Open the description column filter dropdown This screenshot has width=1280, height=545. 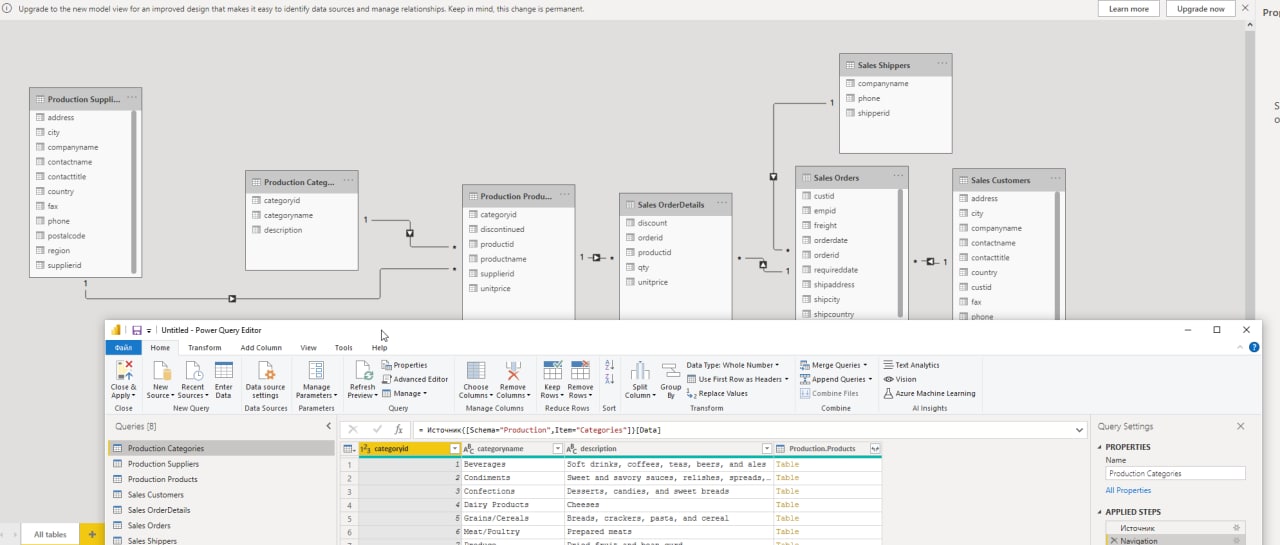coord(767,449)
